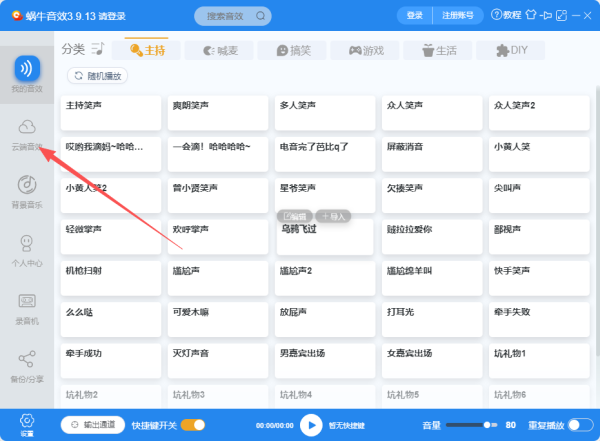Play the 快手笑声 sound card
This screenshot has width=600, height=441.
540,278
